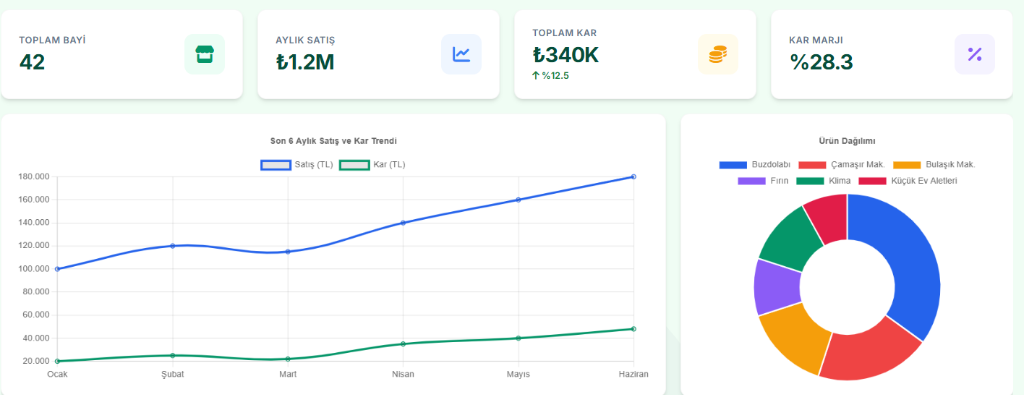This screenshot has height=395, width=1024.
Task: Click the Kar data point for Şubat
Action: (x=172, y=355)
